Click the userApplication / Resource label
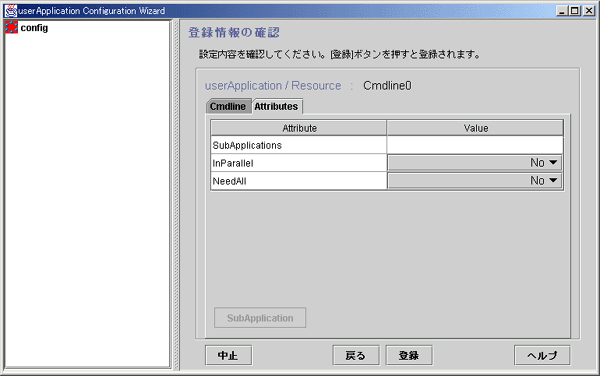The width and height of the screenshot is (600, 376). coord(273,86)
